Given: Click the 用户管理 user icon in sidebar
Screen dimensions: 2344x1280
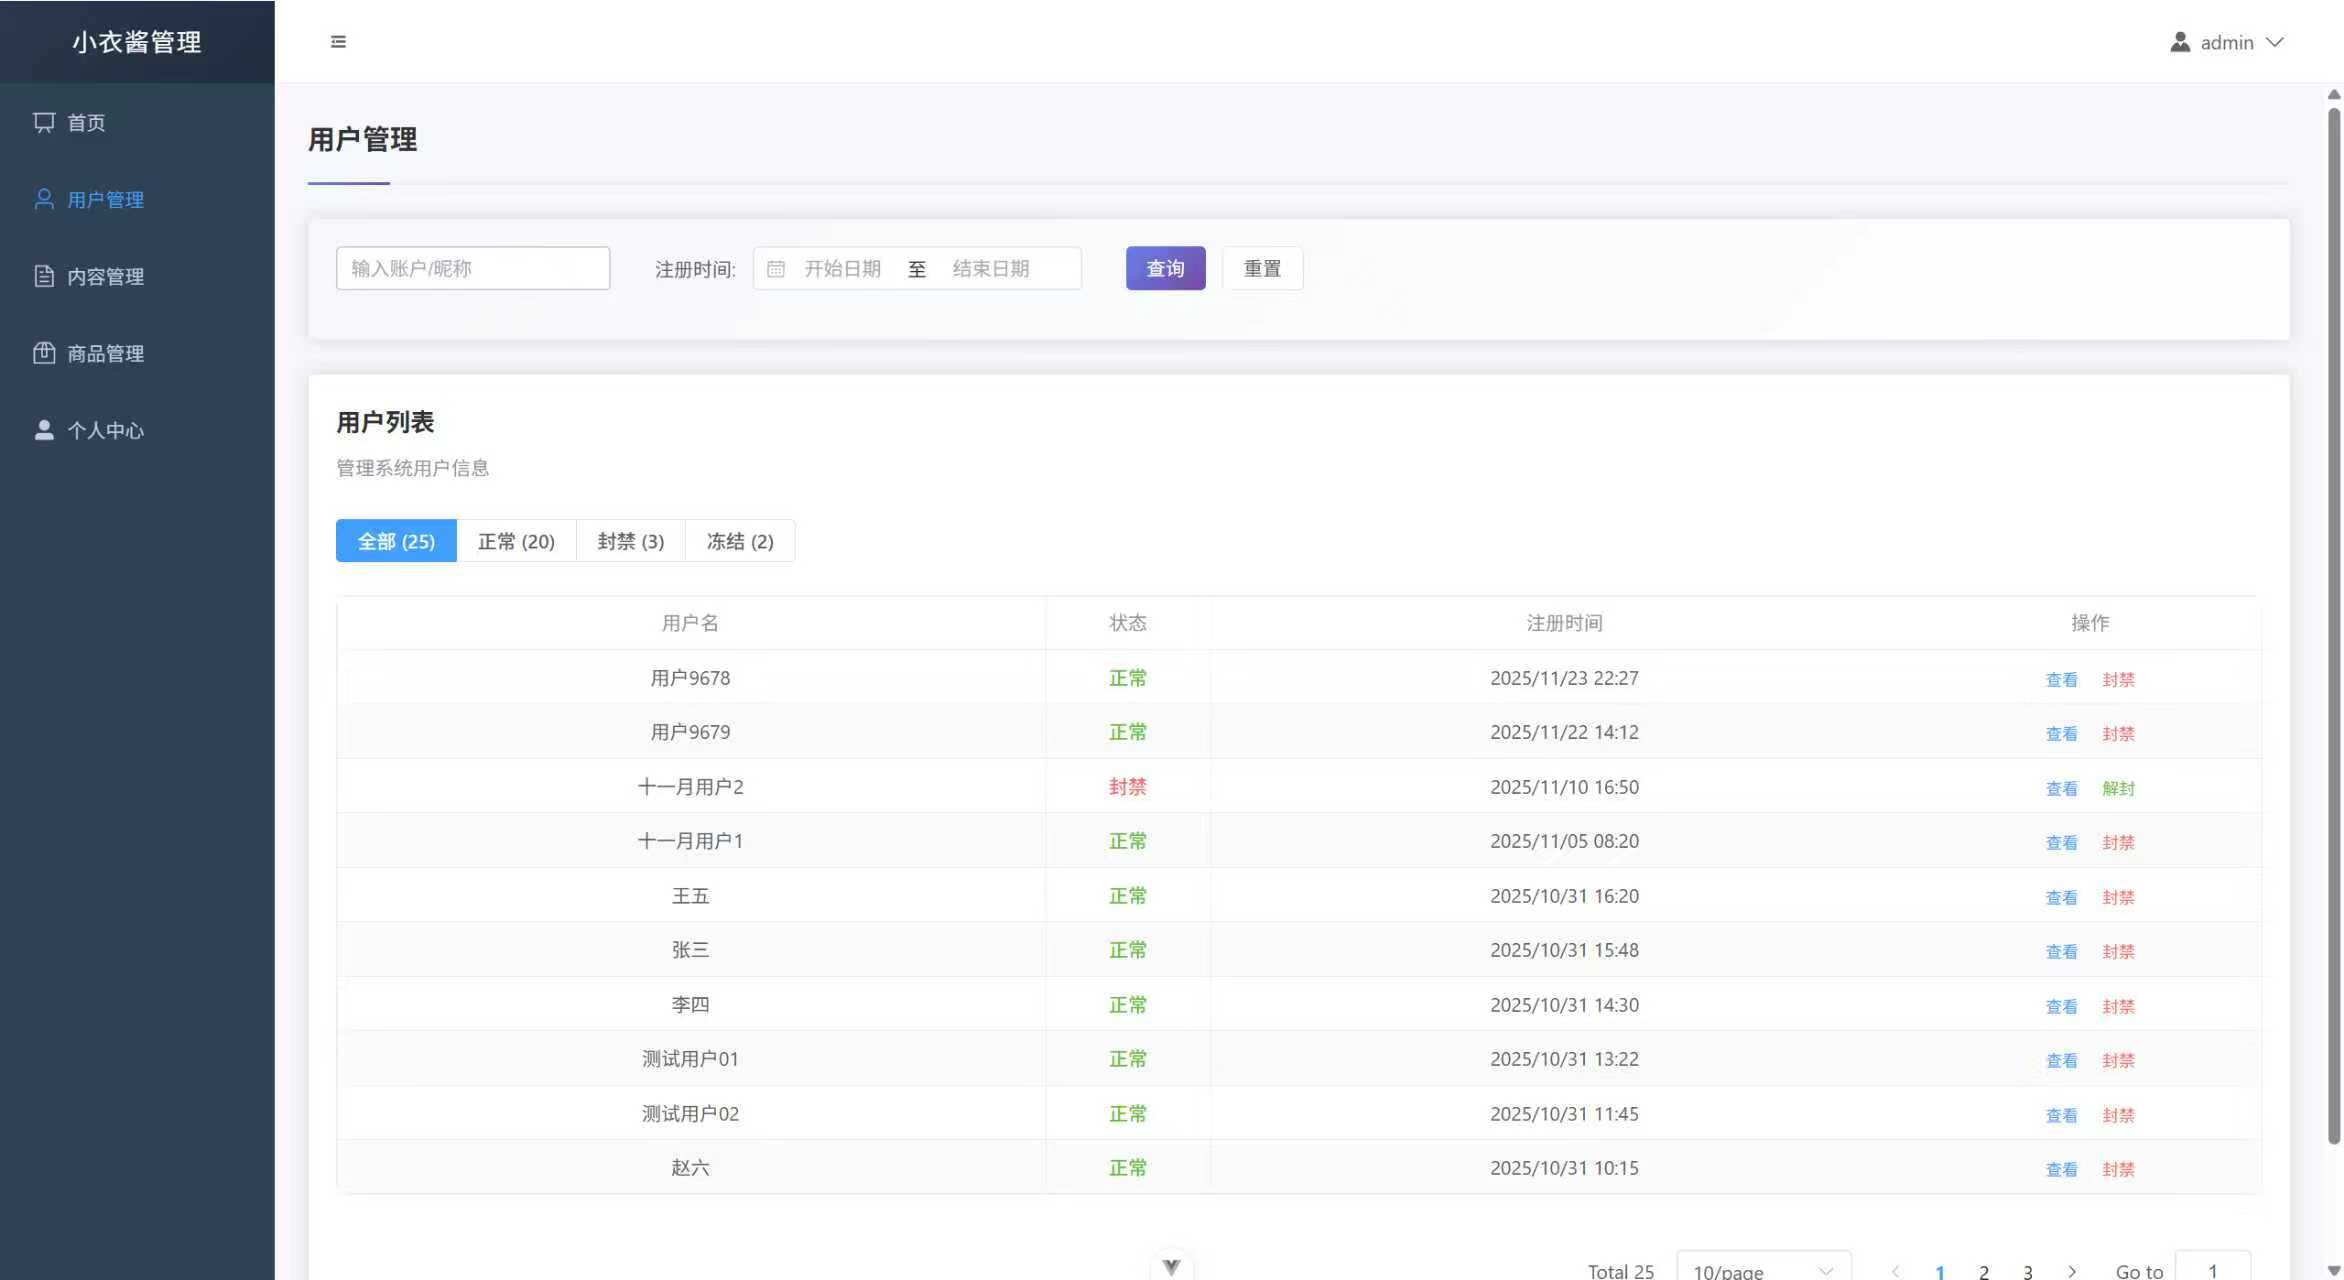Looking at the screenshot, I should click(x=44, y=199).
